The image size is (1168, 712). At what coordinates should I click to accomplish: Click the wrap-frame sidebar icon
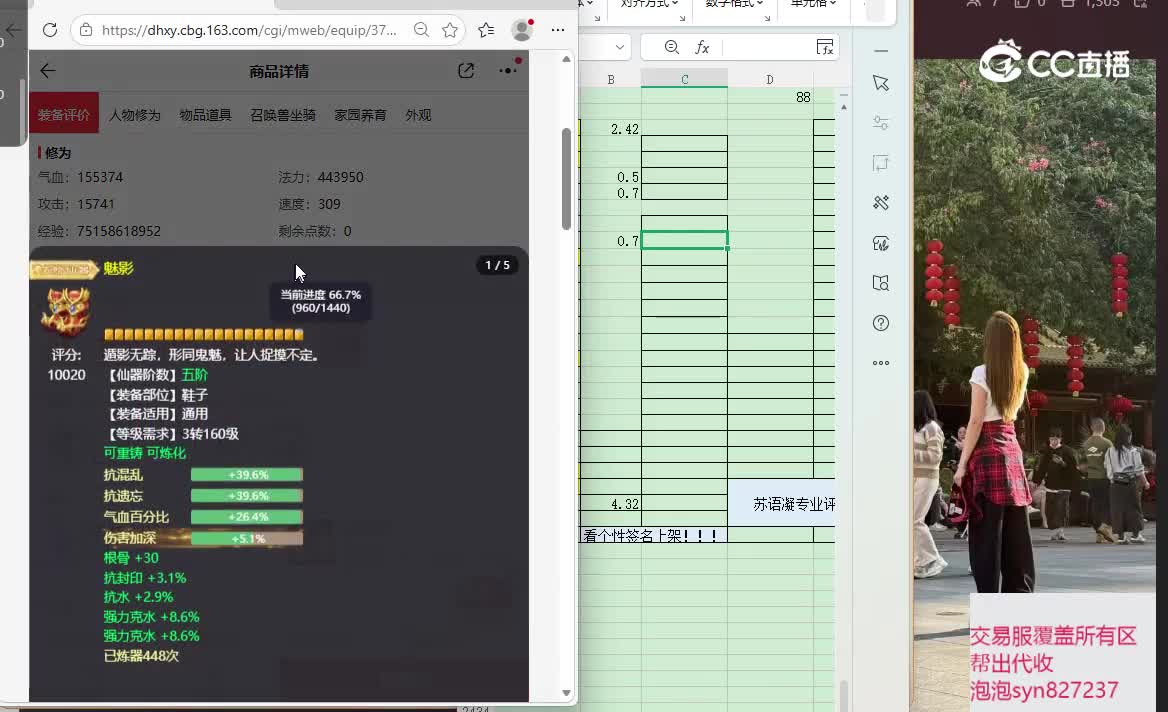tap(880, 163)
